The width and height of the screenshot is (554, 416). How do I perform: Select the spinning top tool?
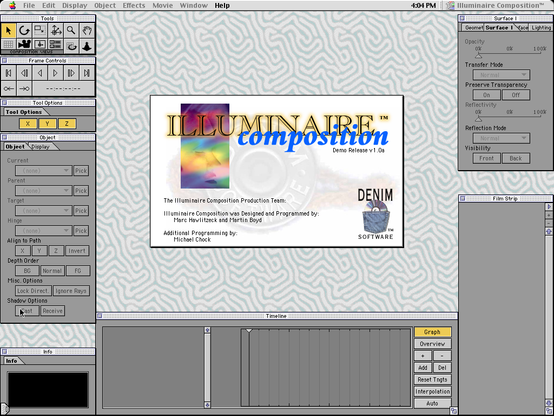pyautogui.click(x=87, y=46)
